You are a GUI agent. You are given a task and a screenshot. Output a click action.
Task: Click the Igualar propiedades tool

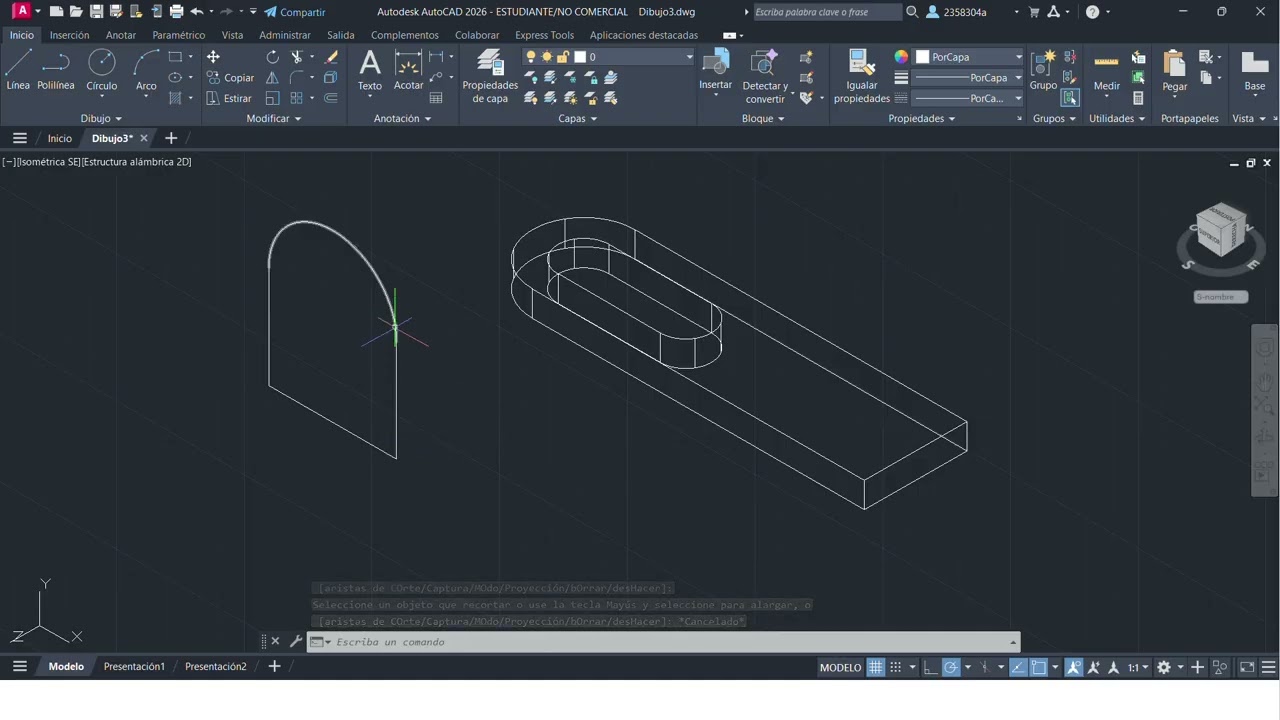(x=862, y=76)
